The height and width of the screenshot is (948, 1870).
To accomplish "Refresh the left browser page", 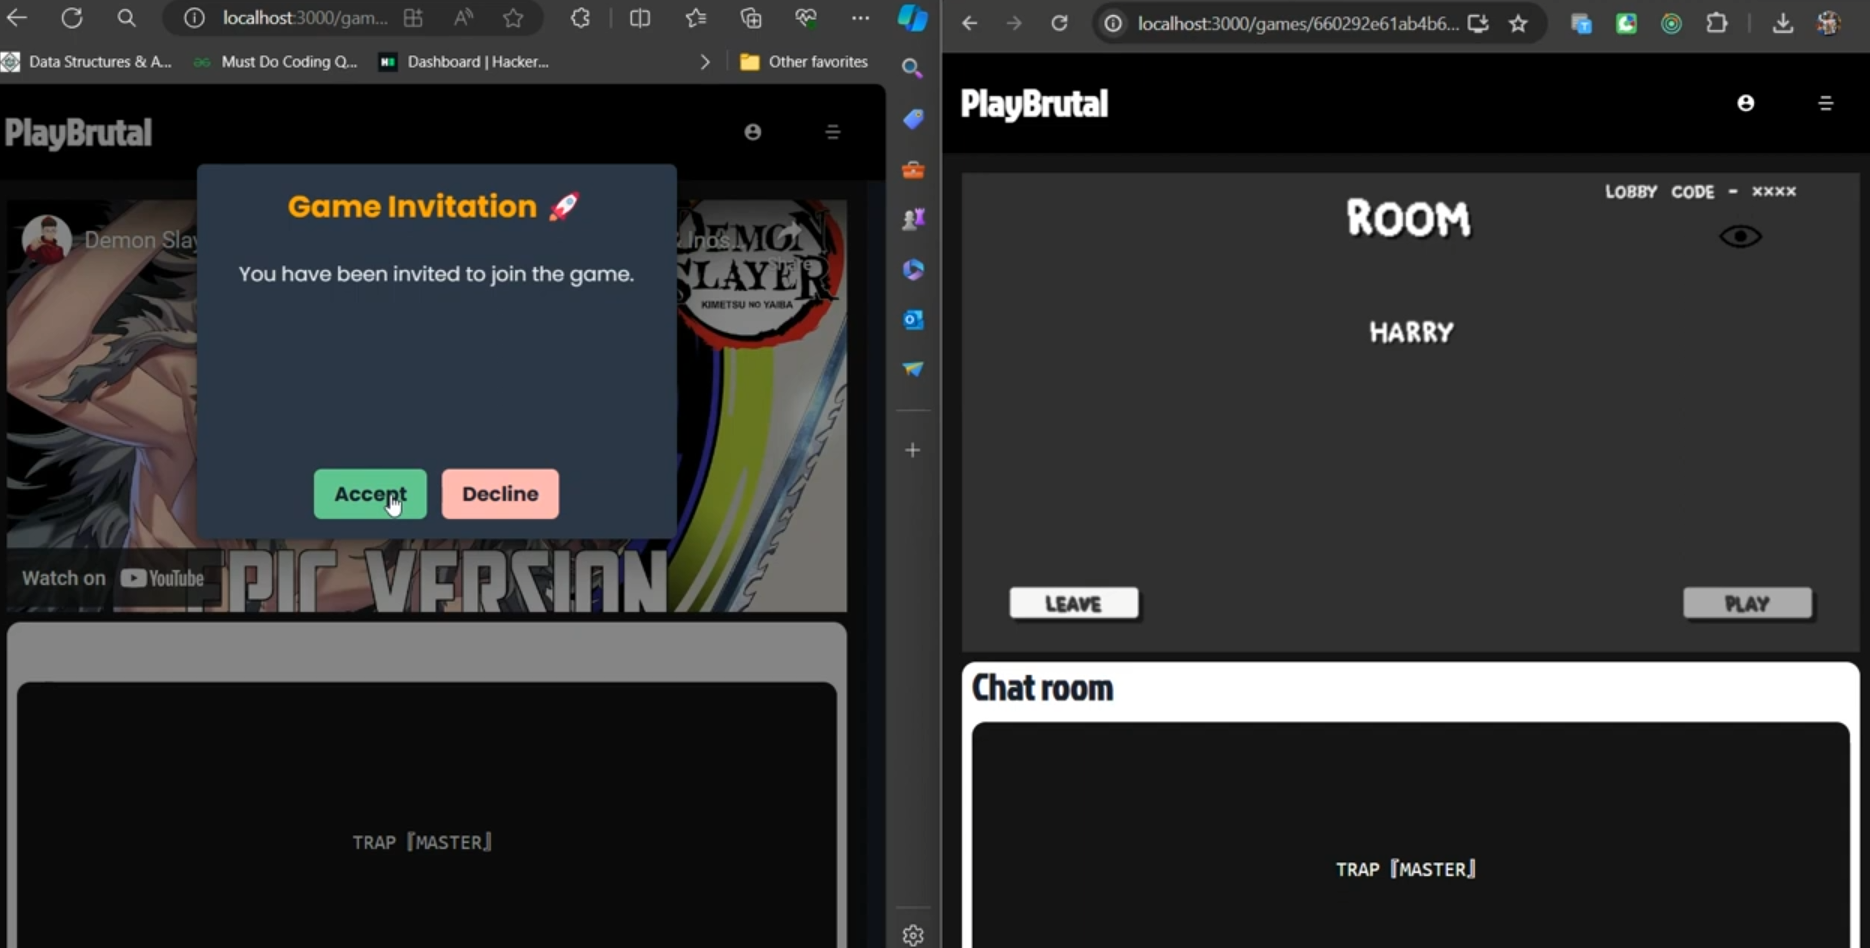I will coord(72,18).
